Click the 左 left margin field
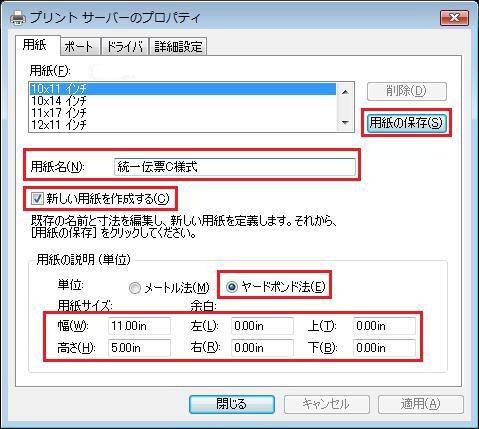479x429 pixels. coord(262,326)
